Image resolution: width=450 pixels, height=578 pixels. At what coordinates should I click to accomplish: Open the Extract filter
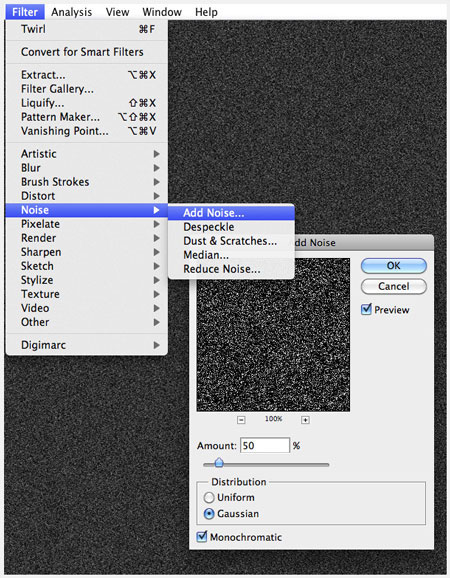coord(87,75)
